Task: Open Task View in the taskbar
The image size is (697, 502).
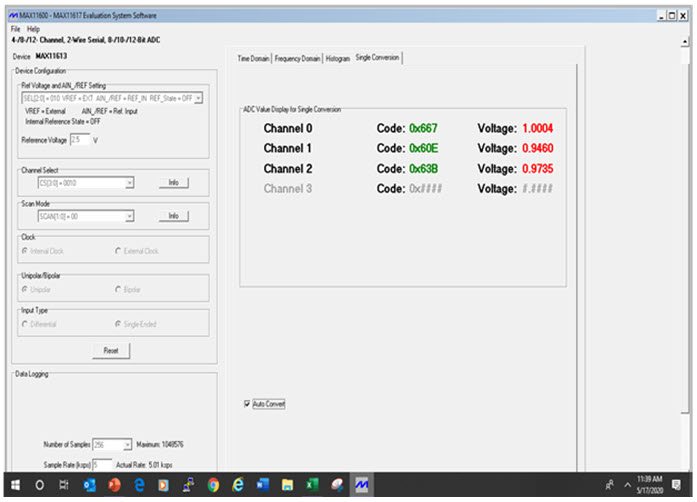Action: point(64,485)
